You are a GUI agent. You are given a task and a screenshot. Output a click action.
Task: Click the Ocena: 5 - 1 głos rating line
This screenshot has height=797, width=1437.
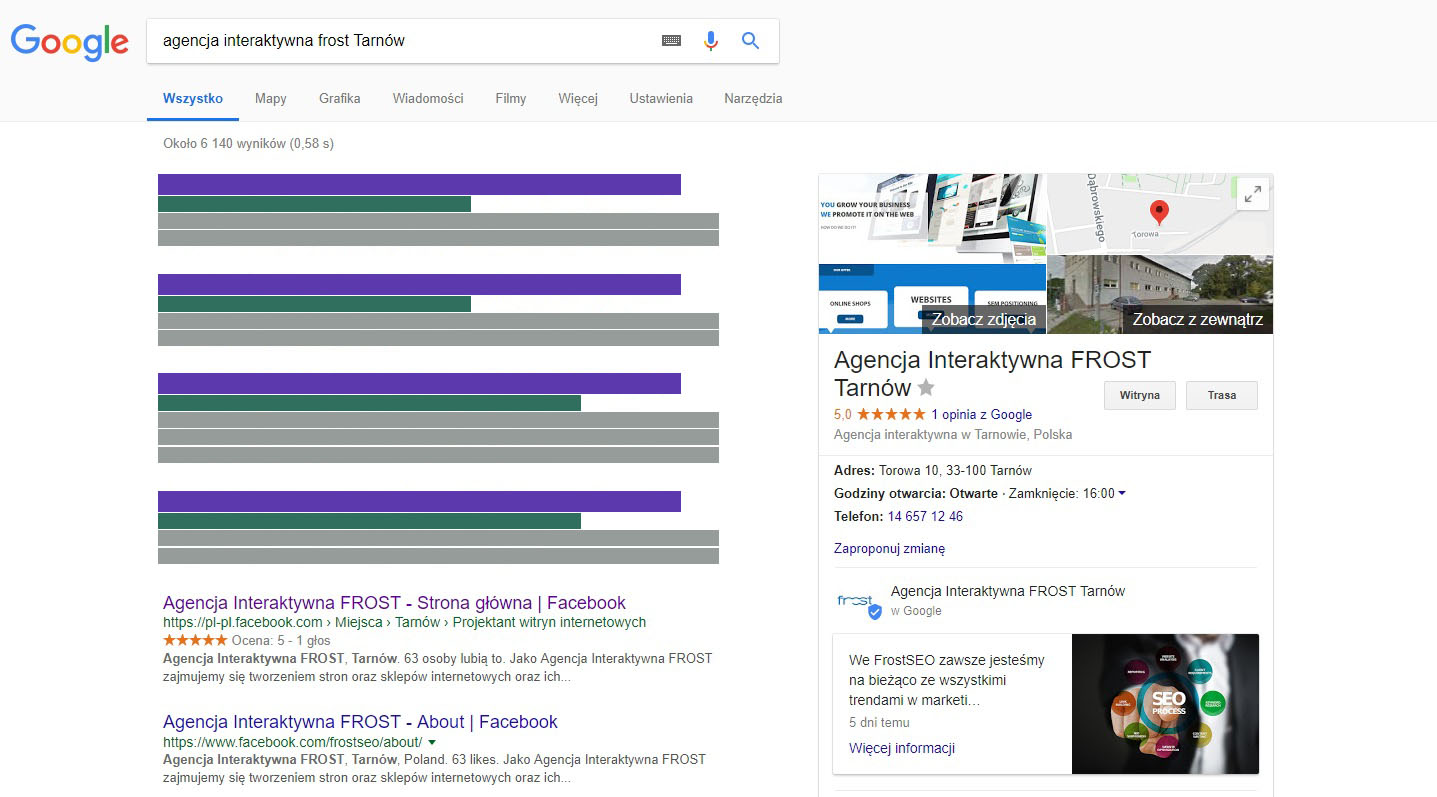coord(246,640)
